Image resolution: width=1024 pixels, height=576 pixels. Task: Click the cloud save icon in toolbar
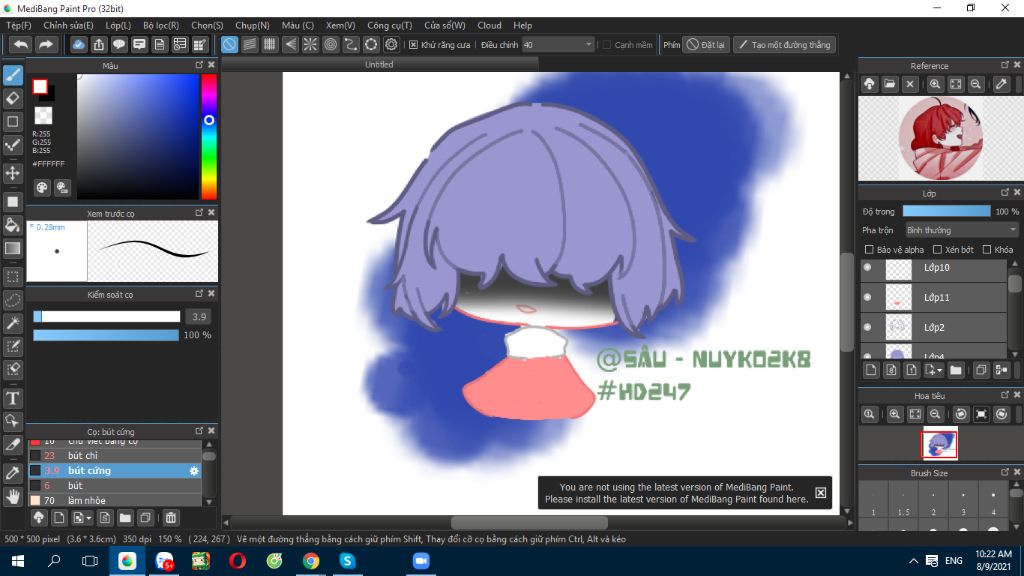pos(78,44)
